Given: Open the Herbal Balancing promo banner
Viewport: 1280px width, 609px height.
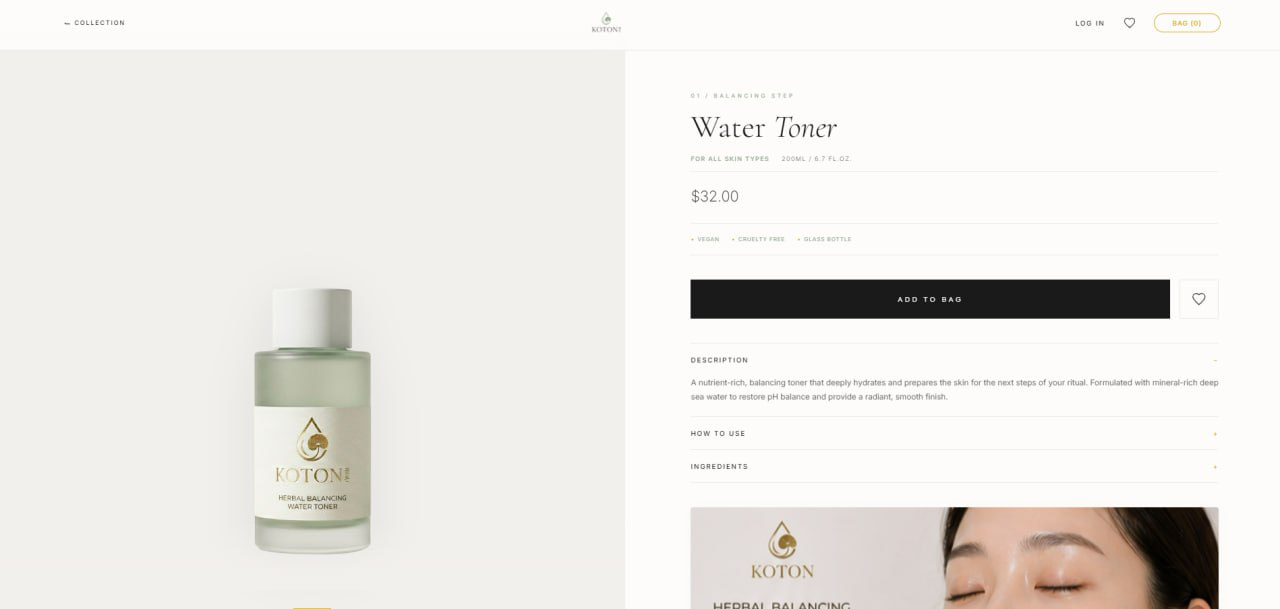Looking at the screenshot, I should click(x=954, y=558).
